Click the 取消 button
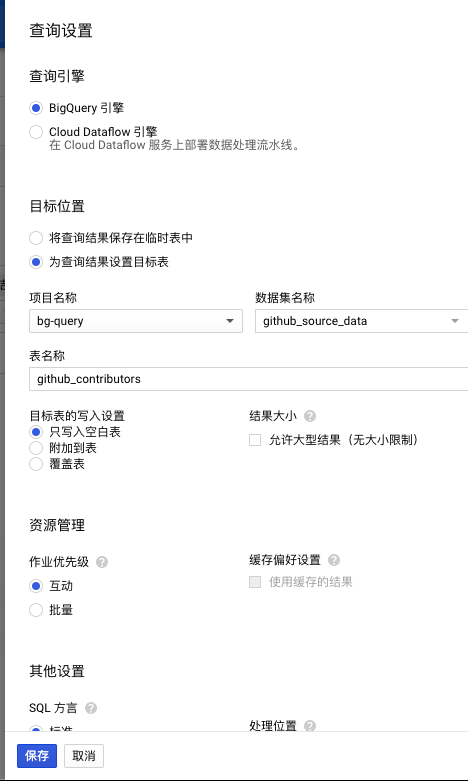Image resolution: width=468 pixels, height=781 pixels. 84,756
